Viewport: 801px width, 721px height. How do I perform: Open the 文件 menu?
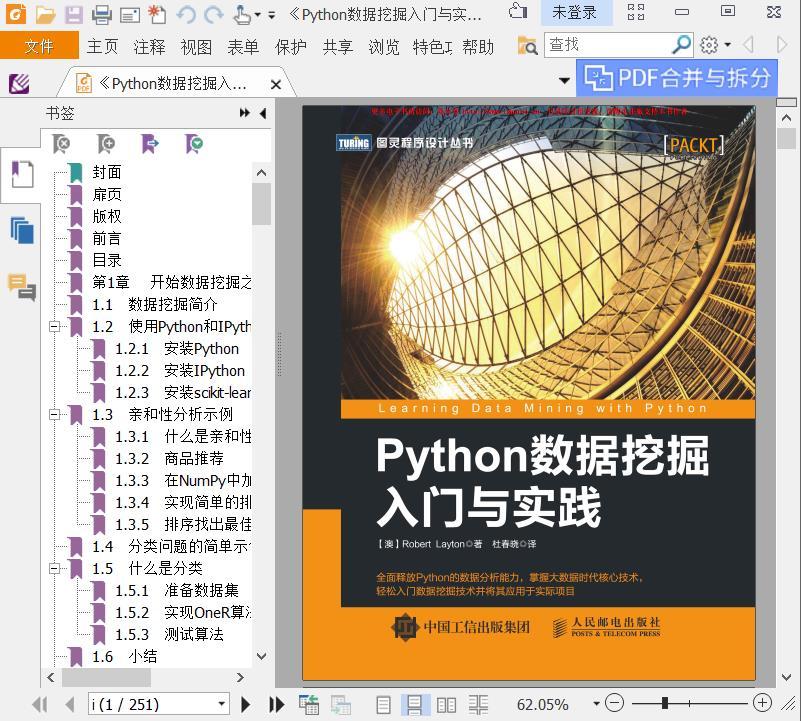39,46
